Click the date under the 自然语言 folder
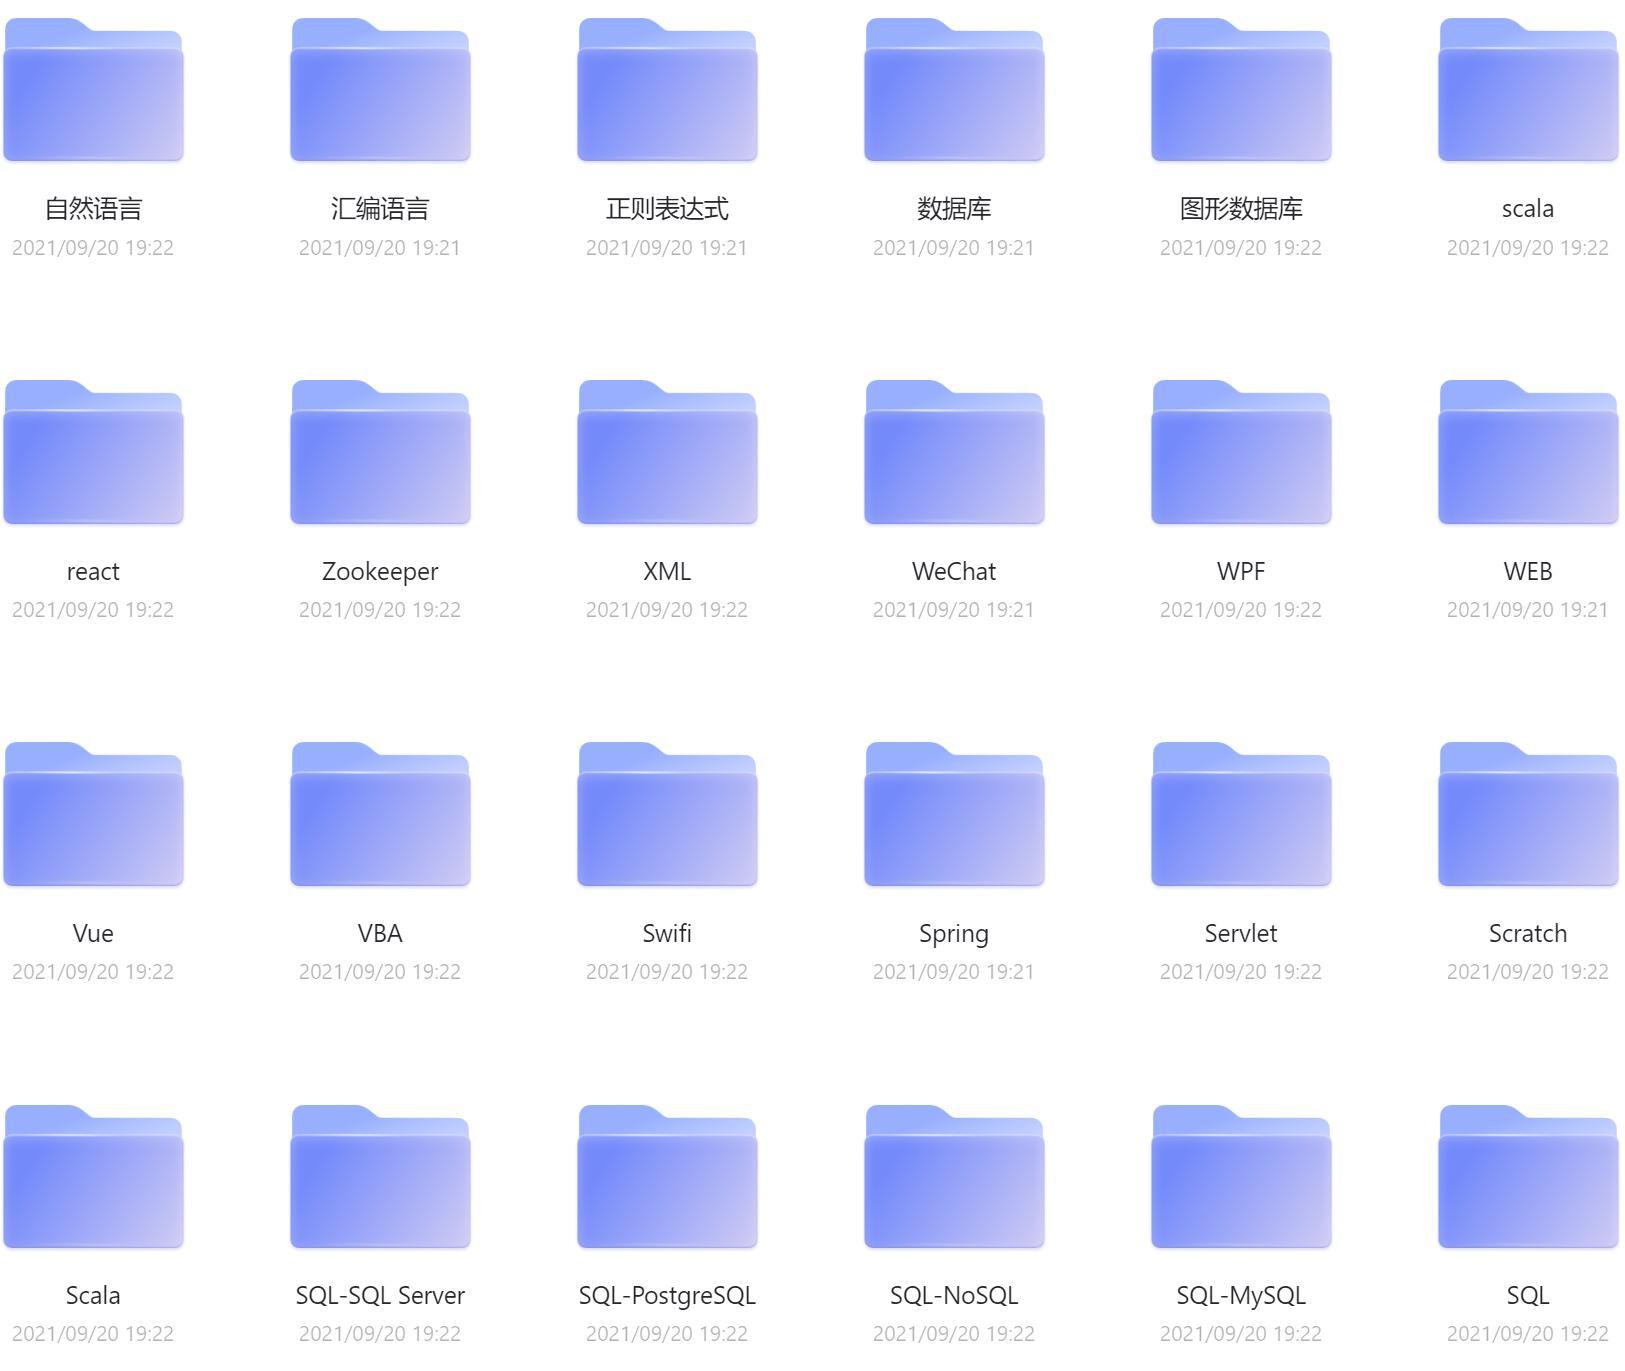Viewport: 1625px width, 1371px height. tap(93, 248)
